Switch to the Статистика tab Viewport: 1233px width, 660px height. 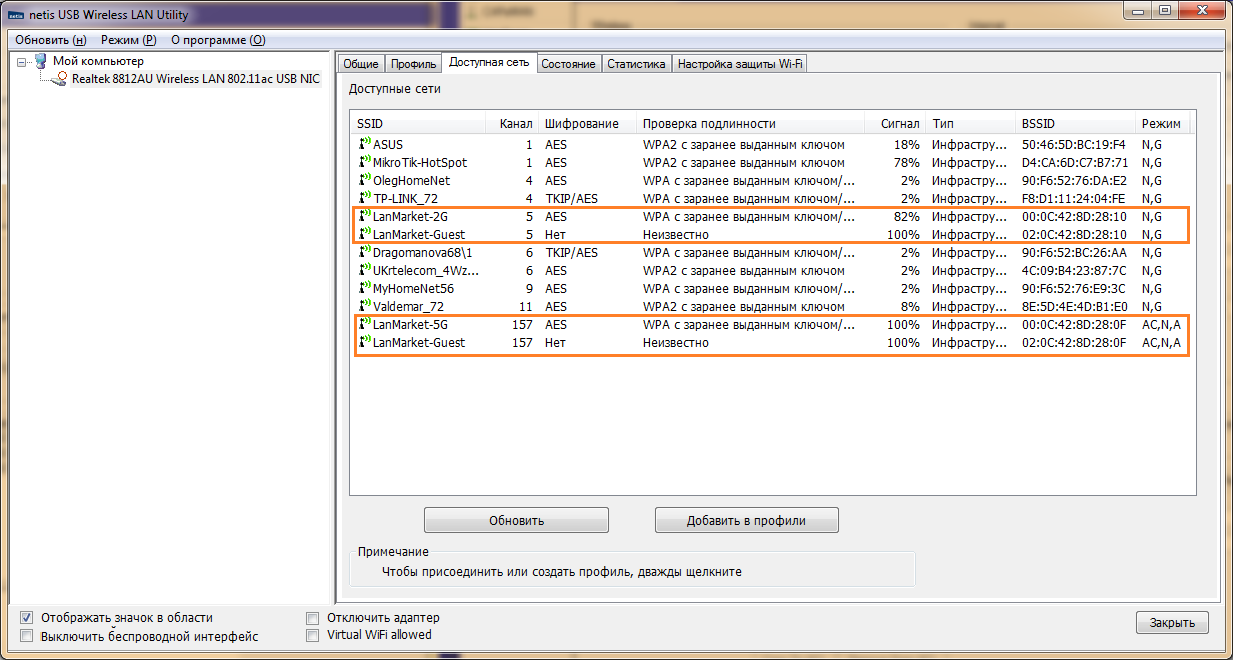[636, 64]
